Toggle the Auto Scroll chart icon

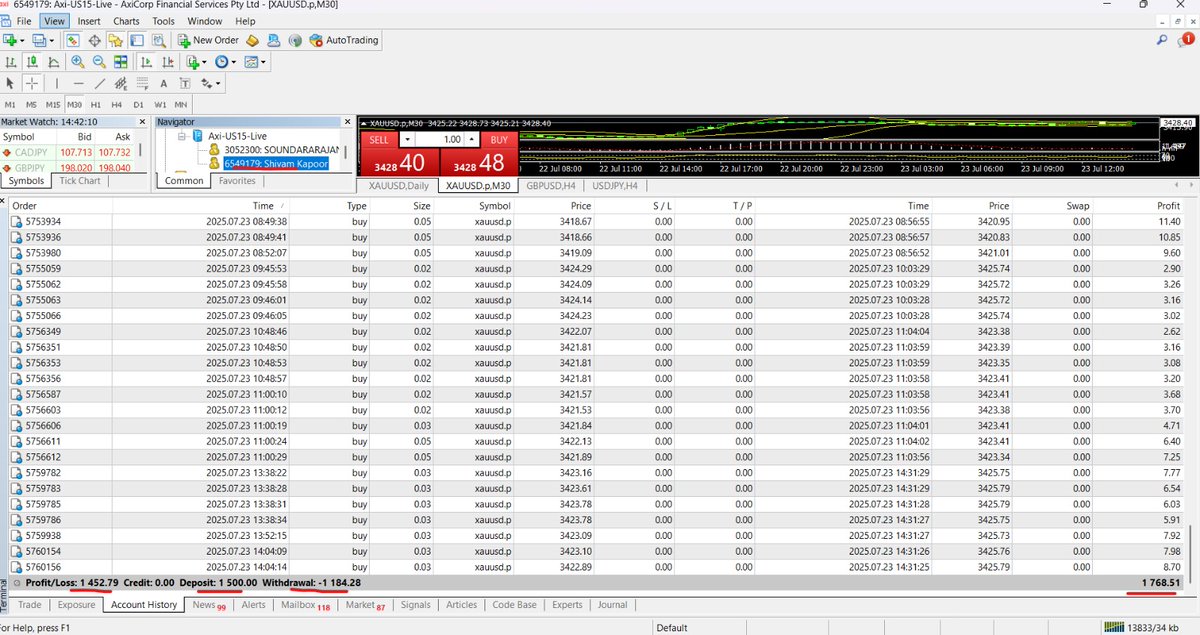145,62
